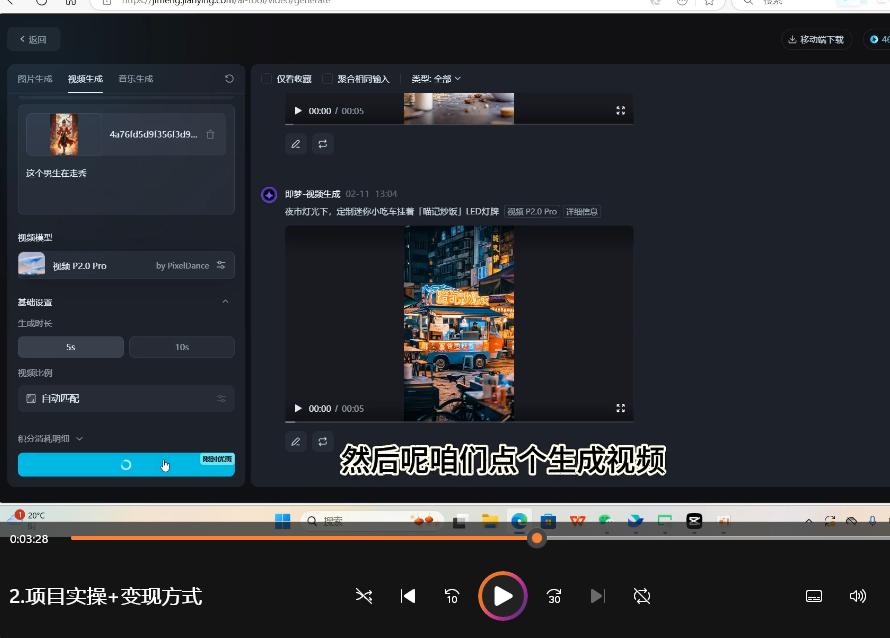Click the weather widget 20°C

click(x=27, y=518)
